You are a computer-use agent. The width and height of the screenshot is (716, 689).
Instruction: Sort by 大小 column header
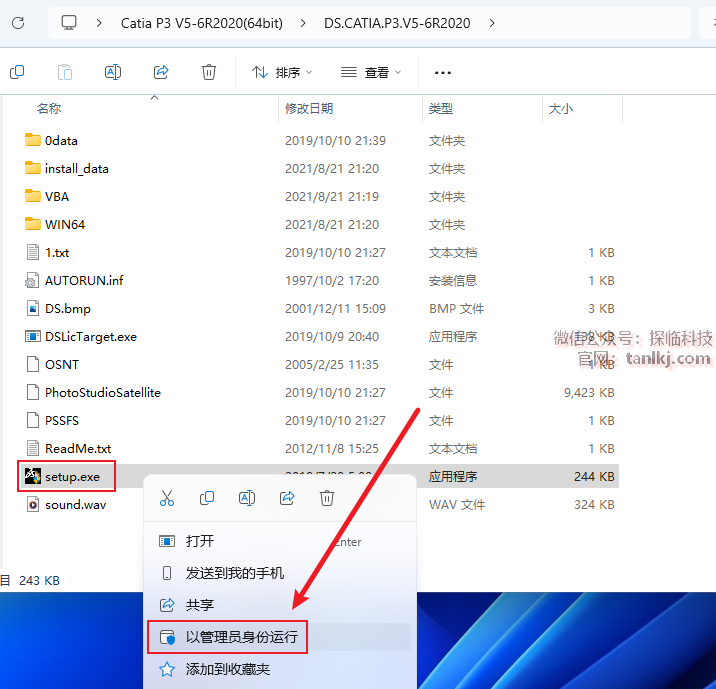click(560, 109)
